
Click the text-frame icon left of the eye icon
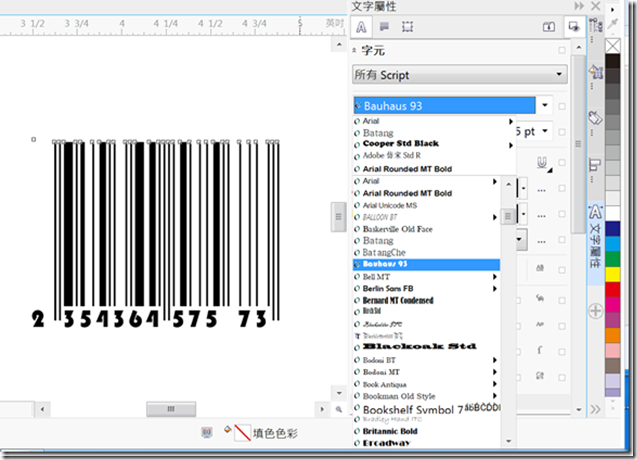[549, 27]
